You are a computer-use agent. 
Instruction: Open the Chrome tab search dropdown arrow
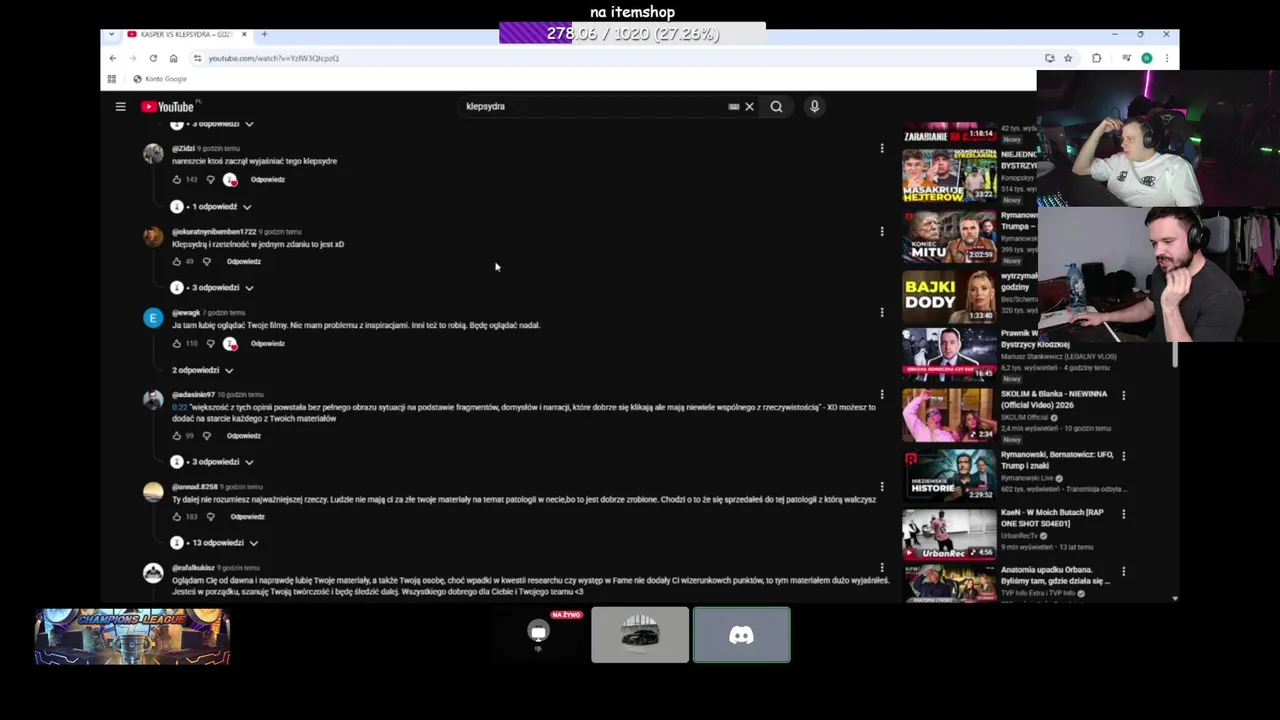(111, 34)
